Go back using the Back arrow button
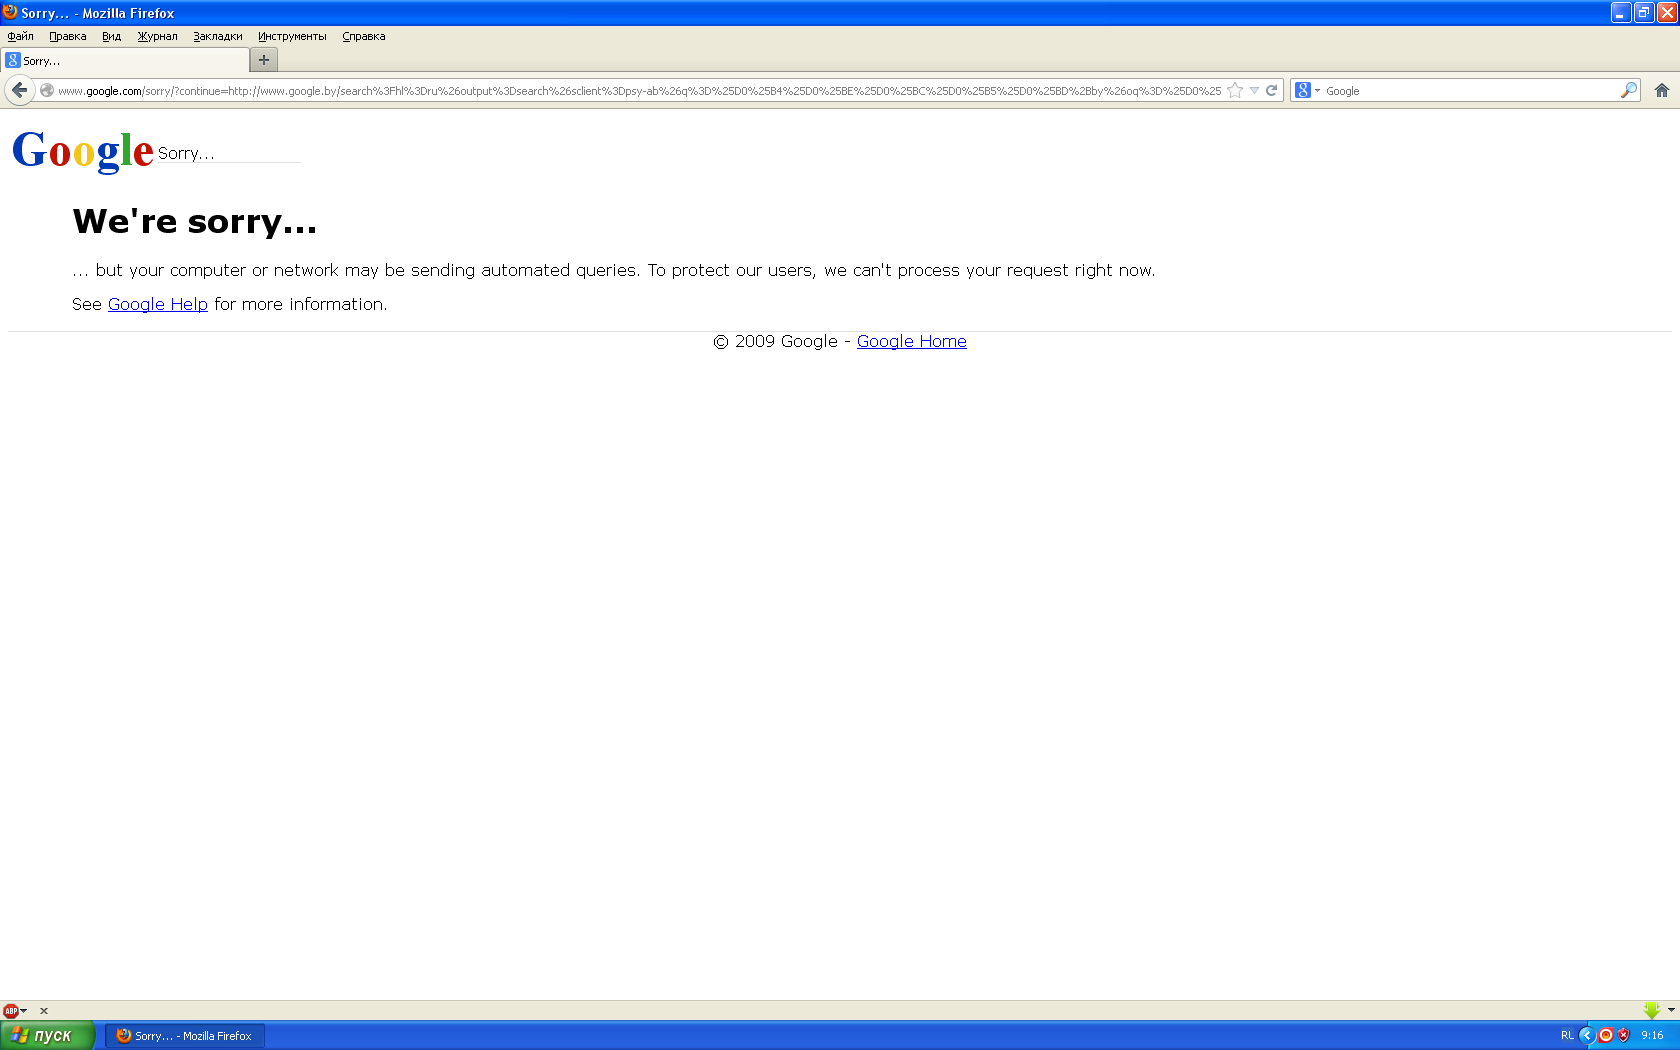 [x=19, y=90]
